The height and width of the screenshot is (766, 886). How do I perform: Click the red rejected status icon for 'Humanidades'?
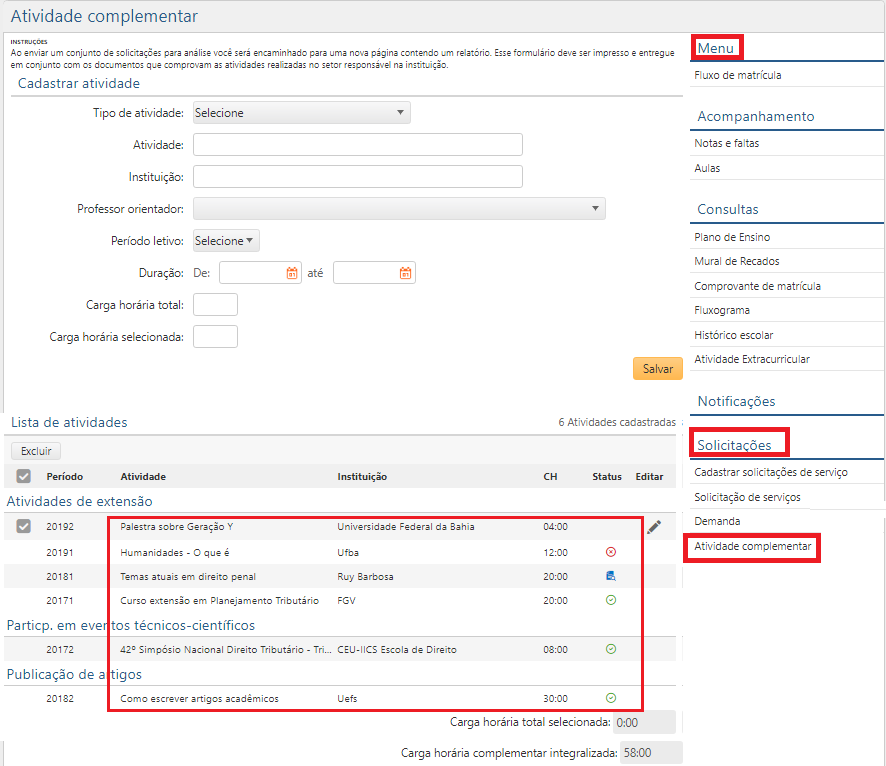[611, 552]
